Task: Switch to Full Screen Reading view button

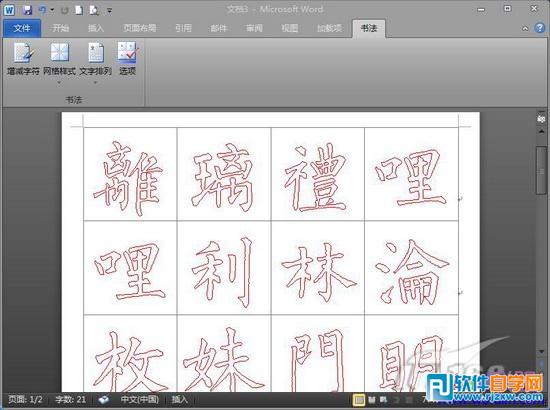Action: pyautogui.click(x=372, y=399)
